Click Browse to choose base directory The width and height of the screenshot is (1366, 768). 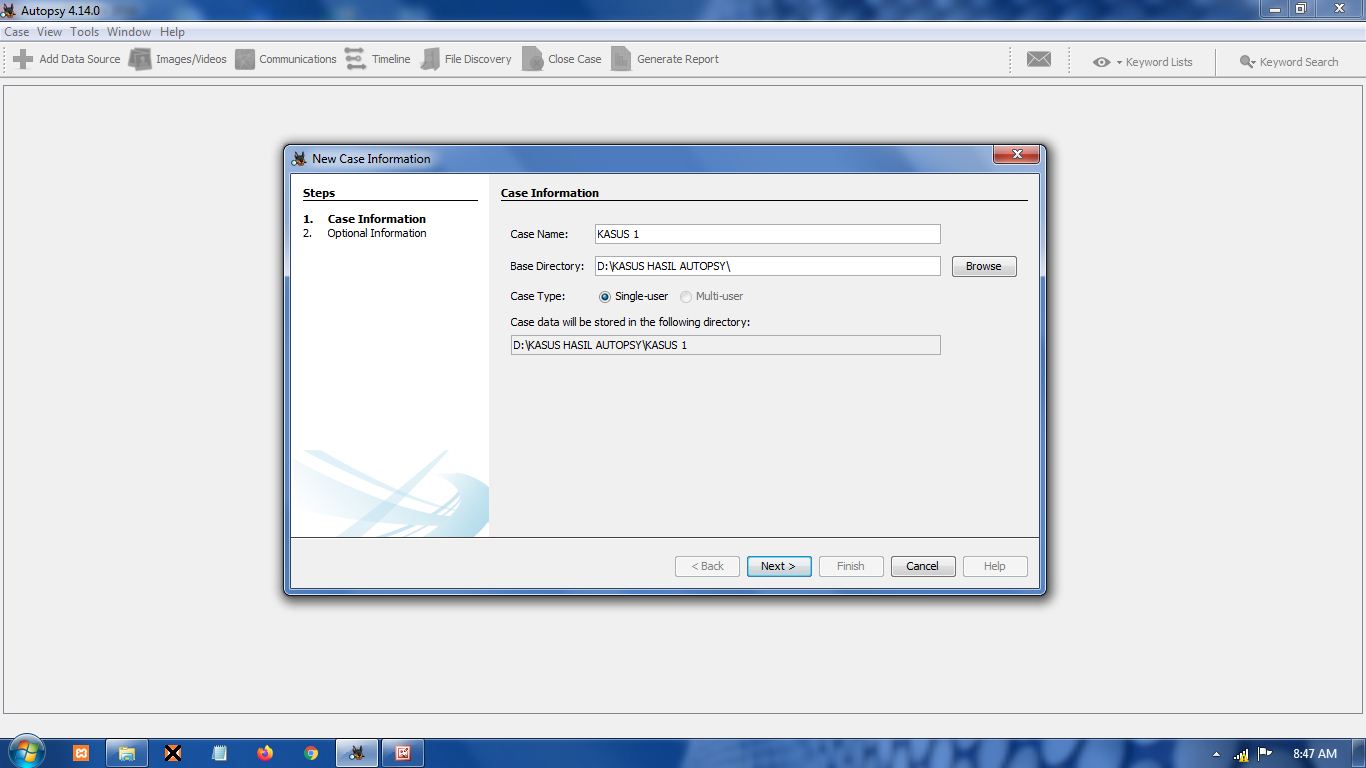[983, 266]
